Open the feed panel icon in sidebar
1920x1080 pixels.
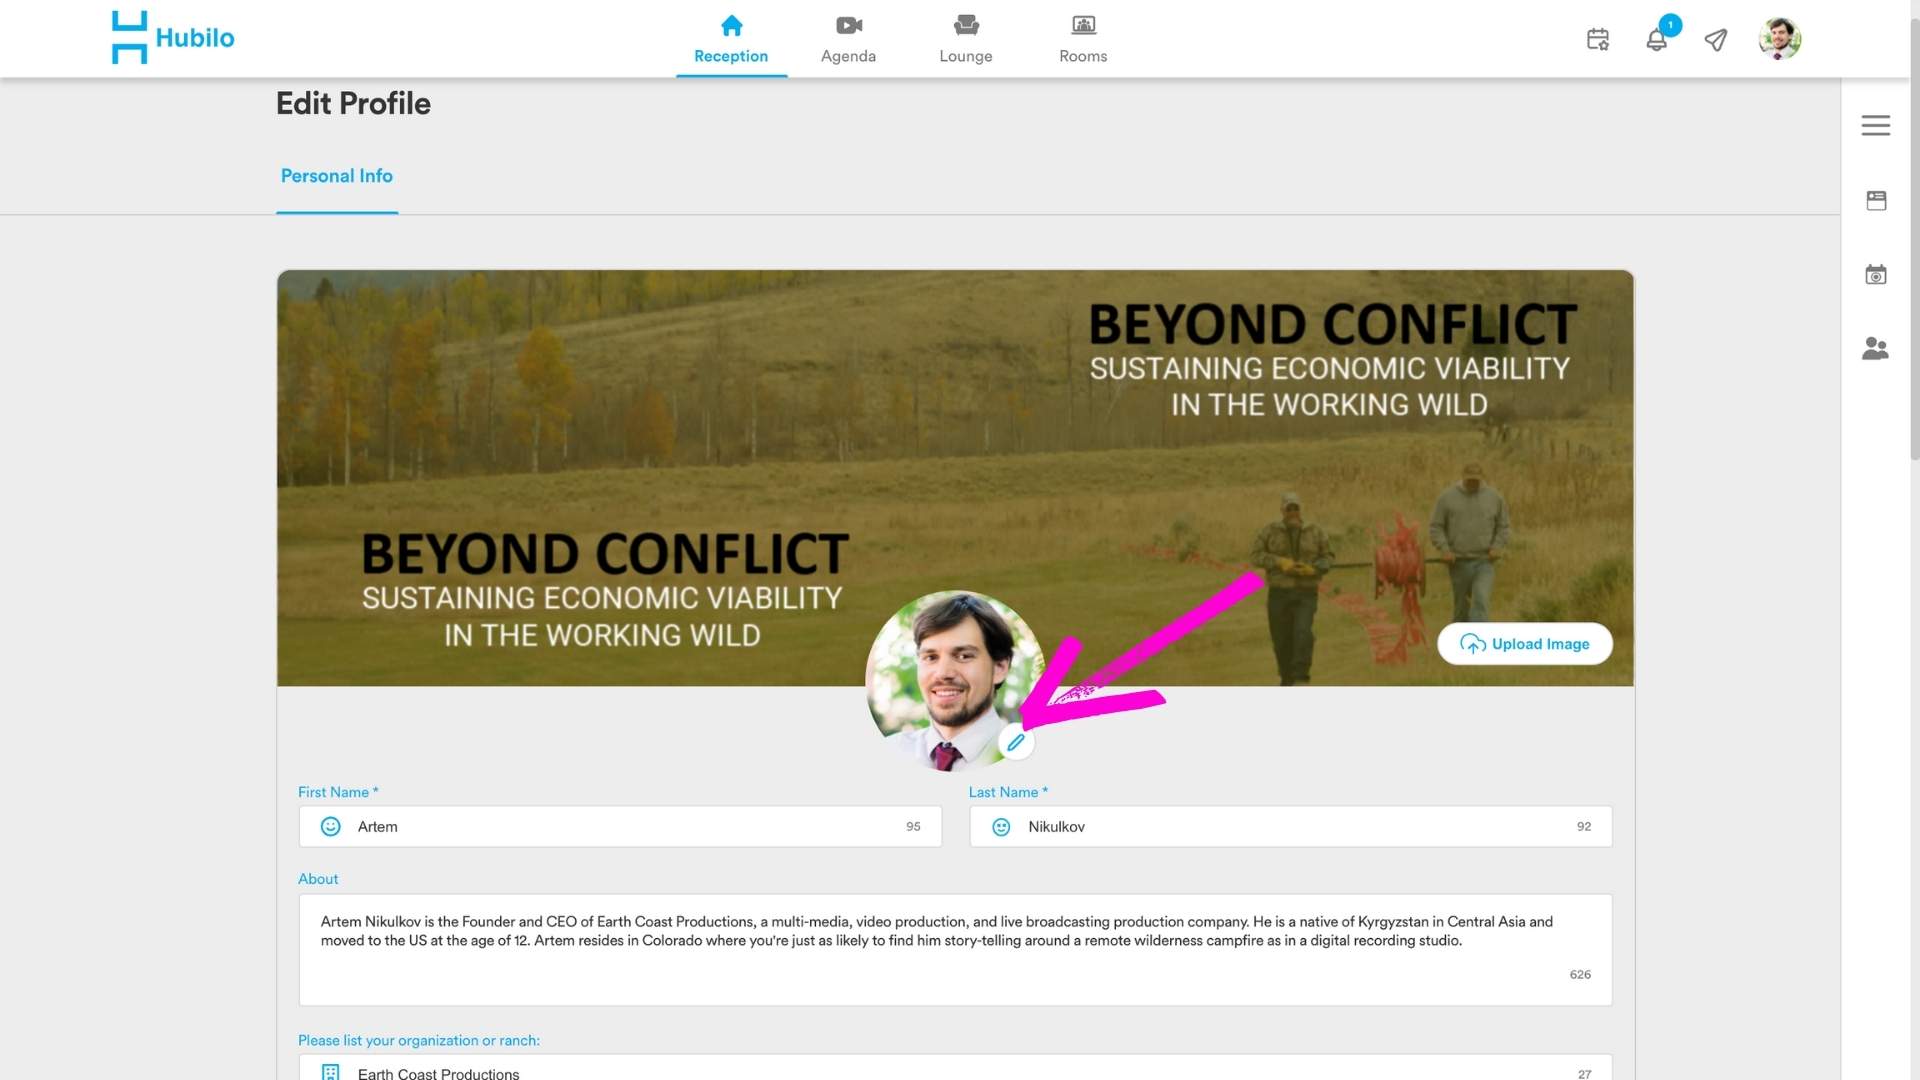pyautogui.click(x=1876, y=200)
